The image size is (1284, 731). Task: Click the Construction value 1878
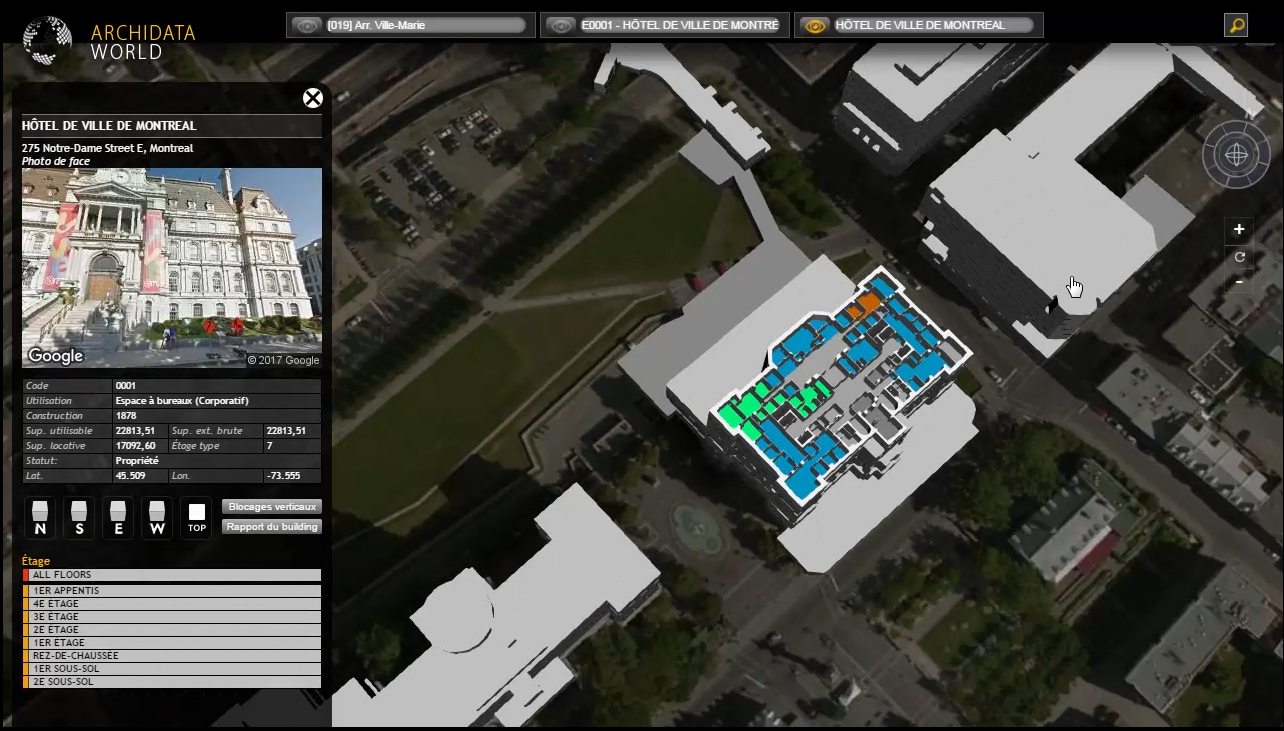click(126, 416)
